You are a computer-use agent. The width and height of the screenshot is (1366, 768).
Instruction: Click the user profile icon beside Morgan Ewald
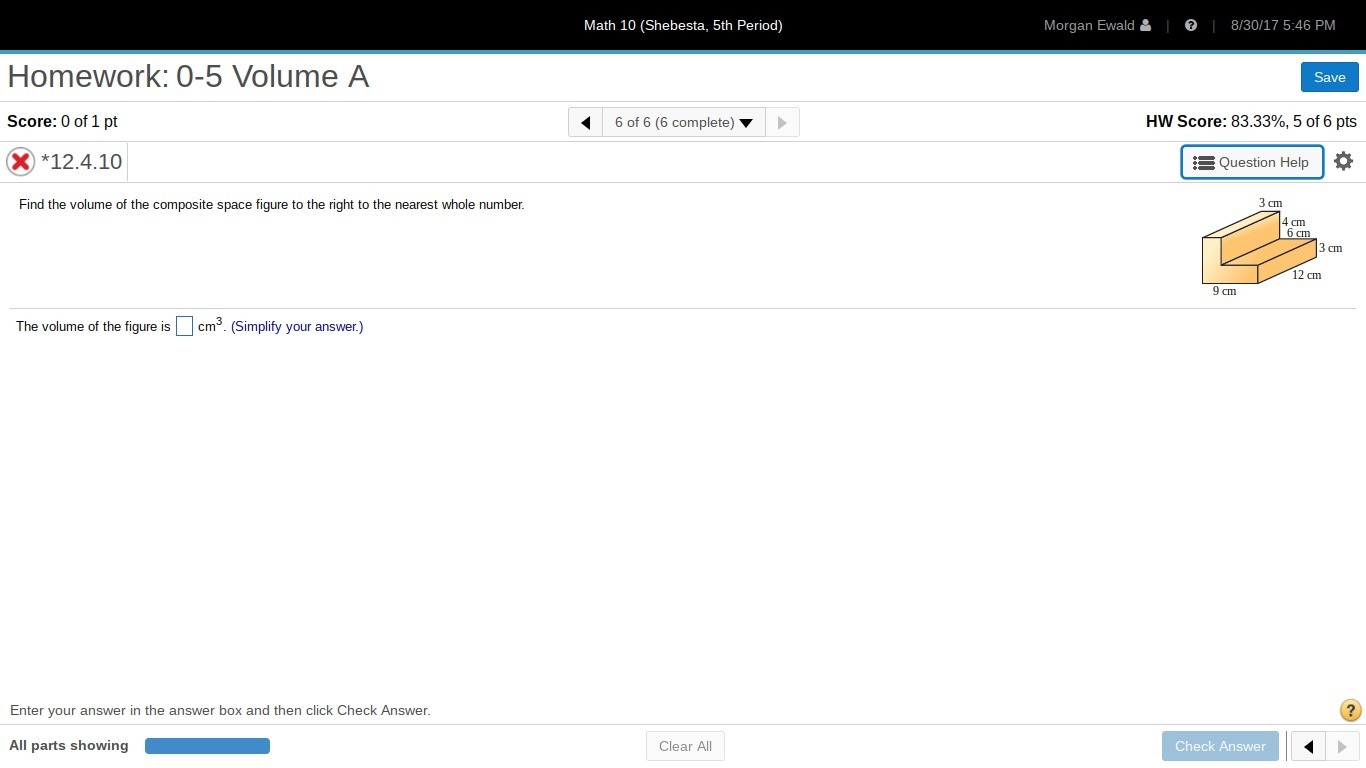tap(1145, 25)
